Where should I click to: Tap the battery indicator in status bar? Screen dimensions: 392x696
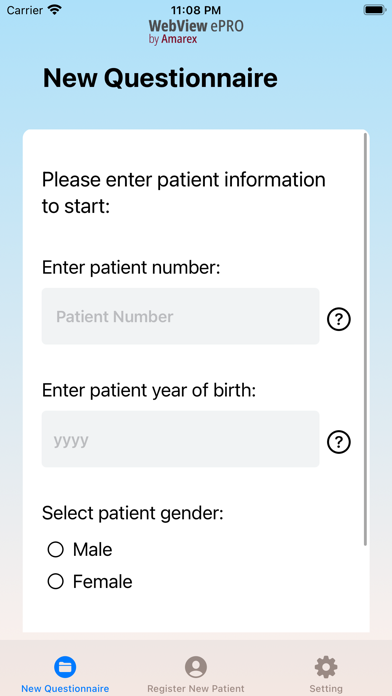[x=375, y=10]
